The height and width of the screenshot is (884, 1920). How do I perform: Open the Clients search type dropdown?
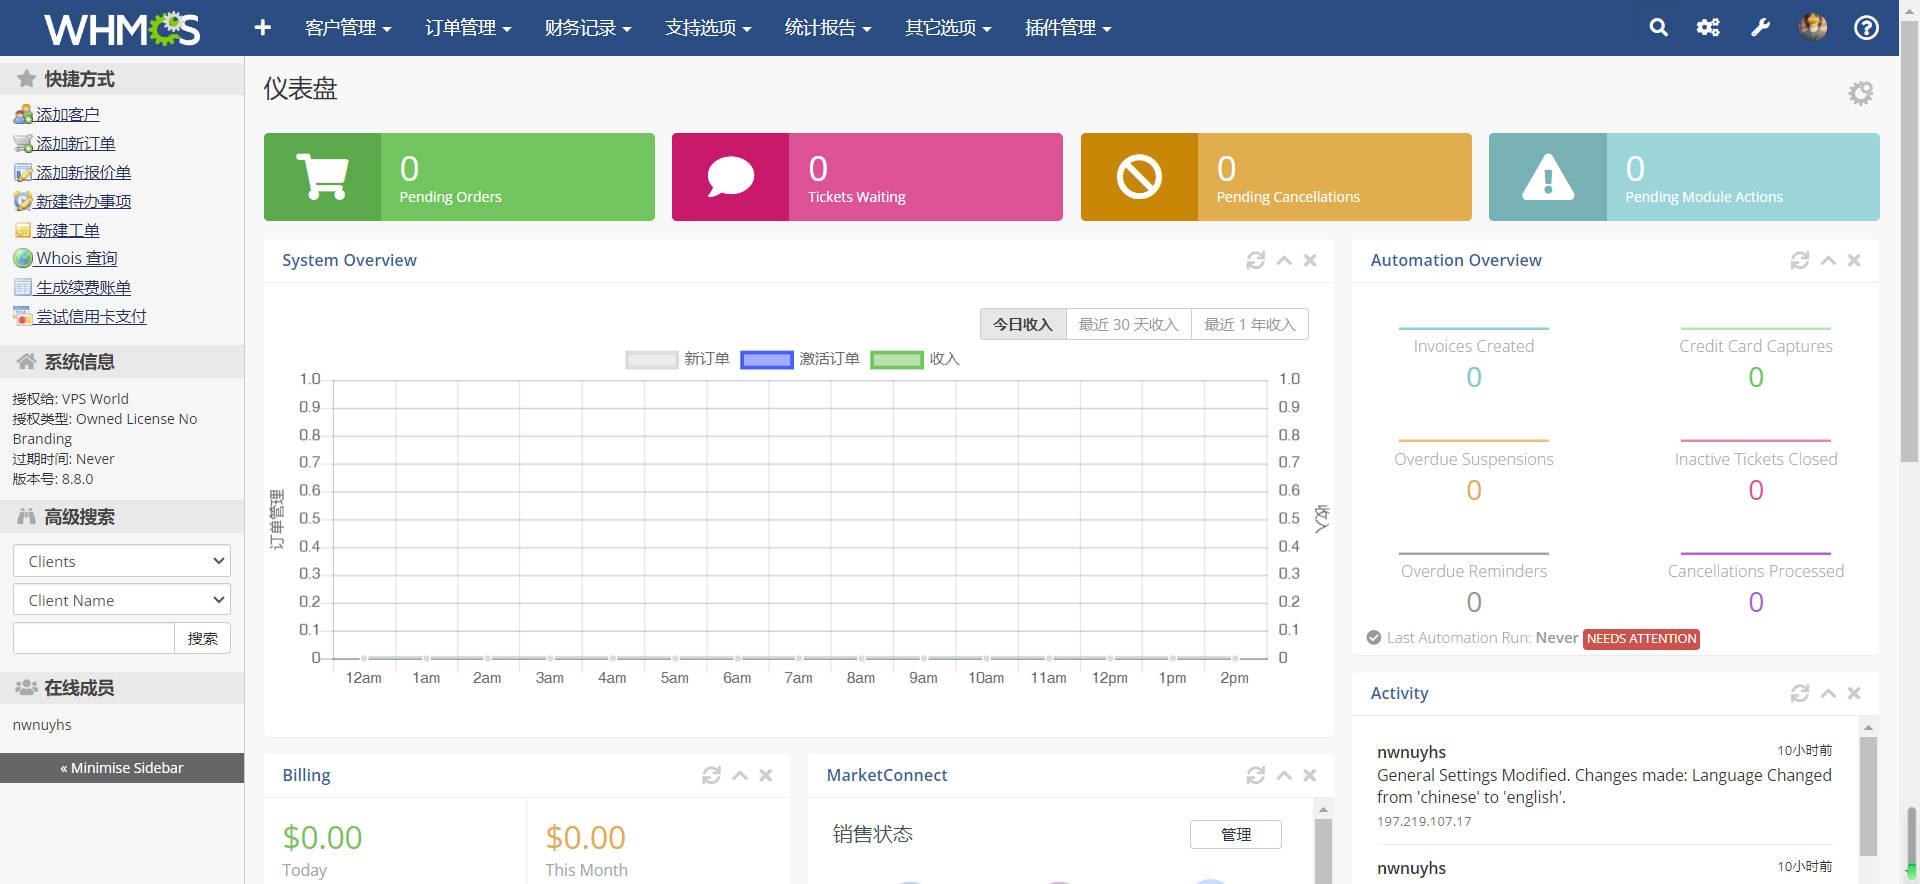pyautogui.click(x=122, y=561)
